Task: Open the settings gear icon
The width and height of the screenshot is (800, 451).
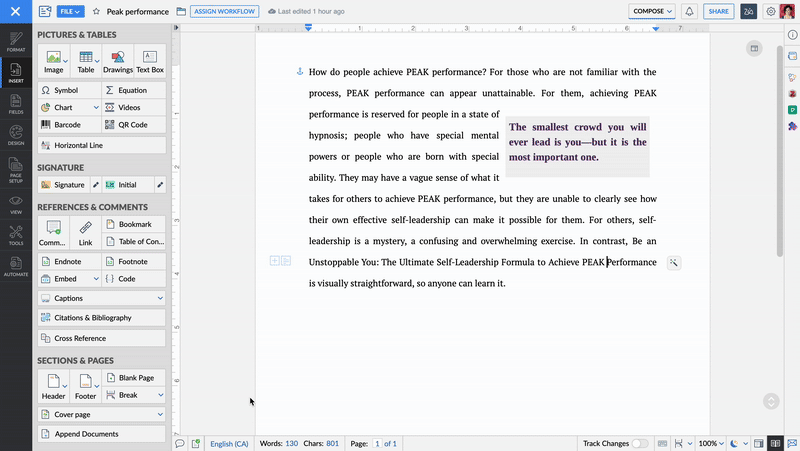Action: pos(771,12)
